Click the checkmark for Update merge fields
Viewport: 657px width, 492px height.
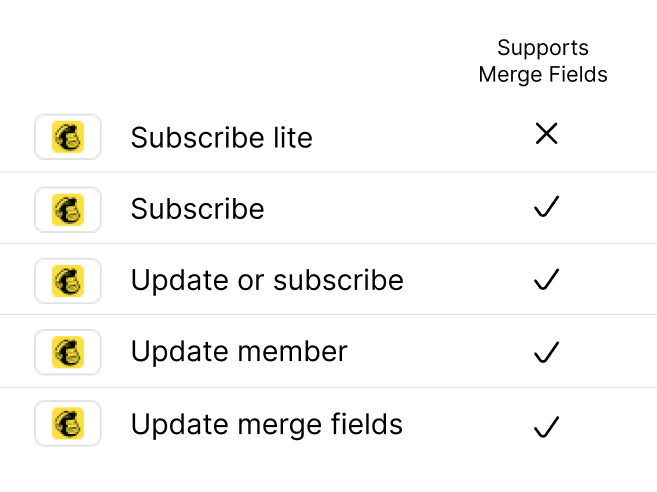[546, 427]
